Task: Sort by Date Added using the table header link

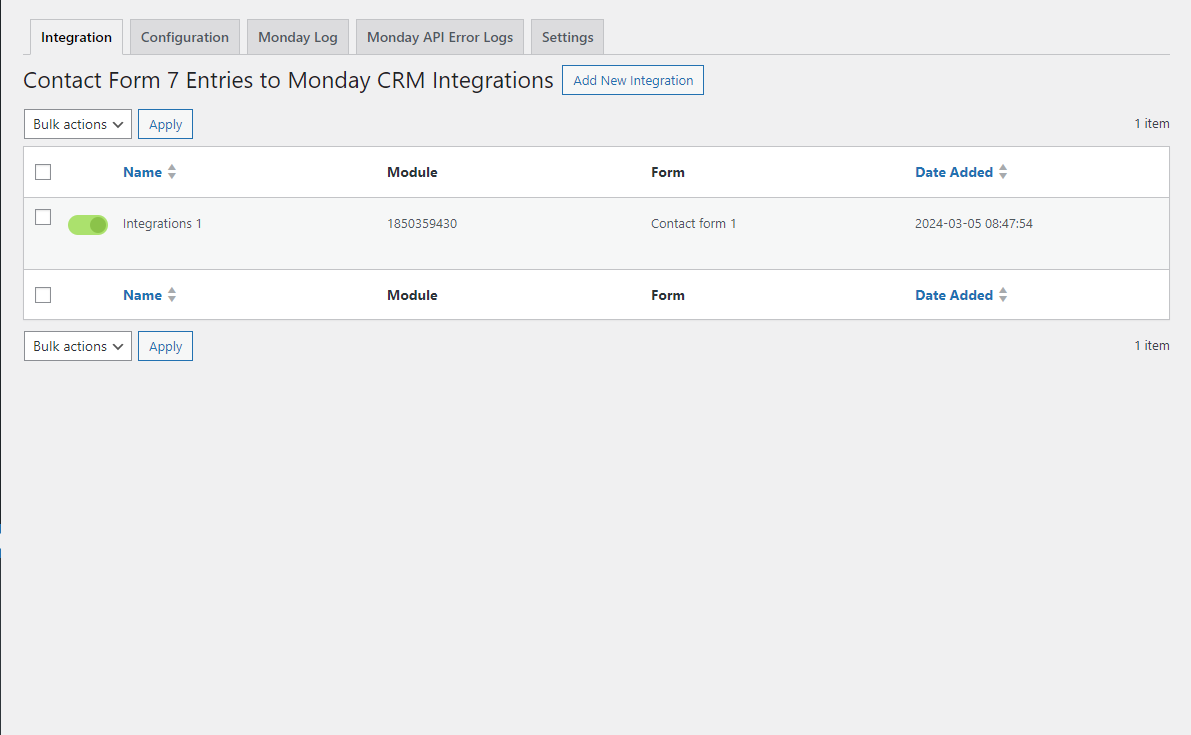Action: pyautogui.click(x=961, y=172)
